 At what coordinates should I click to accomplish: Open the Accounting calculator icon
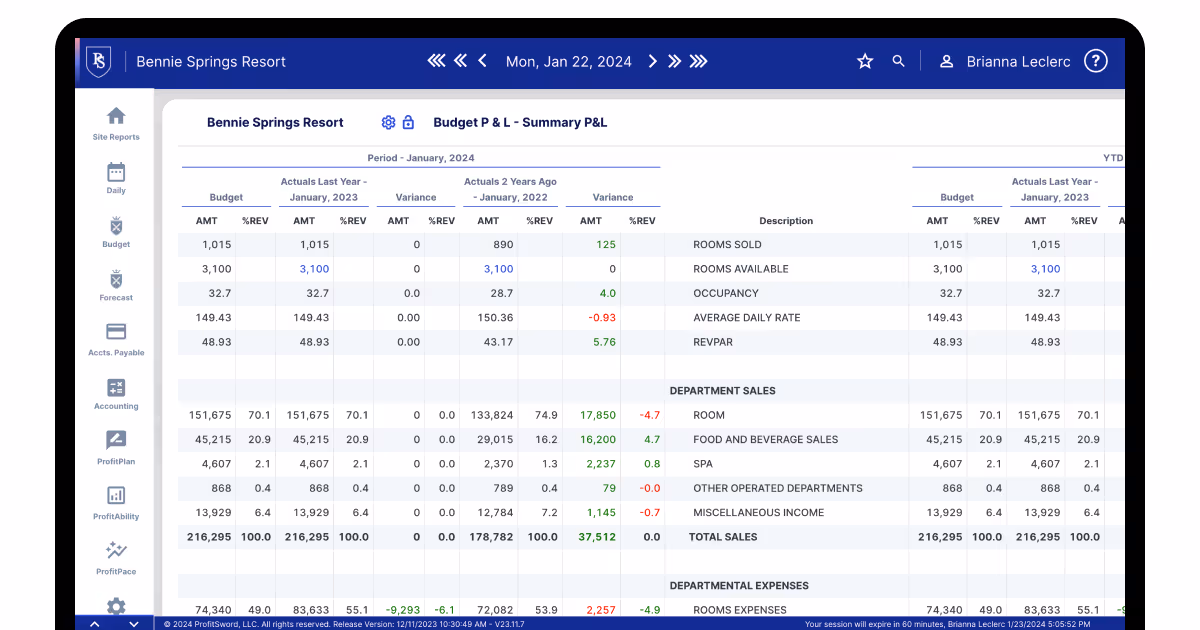116,393
